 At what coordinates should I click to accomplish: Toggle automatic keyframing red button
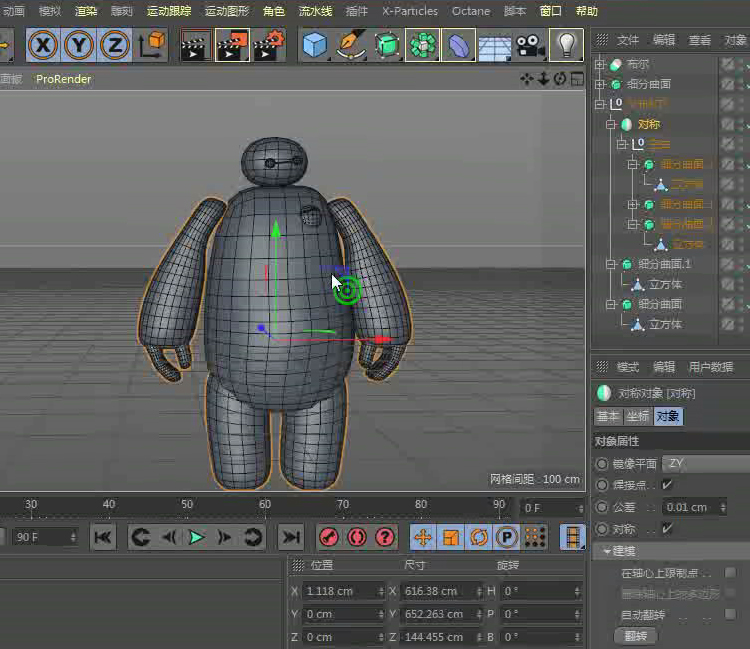point(357,537)
